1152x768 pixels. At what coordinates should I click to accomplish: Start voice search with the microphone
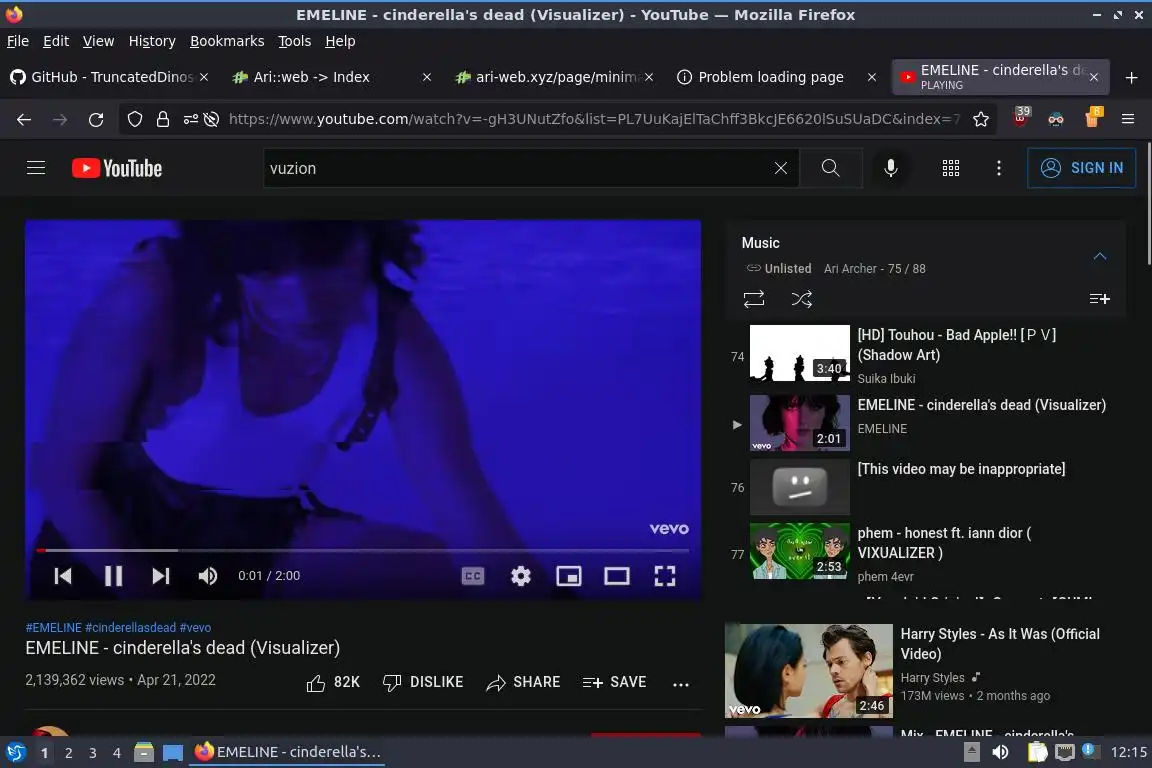click(890, 168)
